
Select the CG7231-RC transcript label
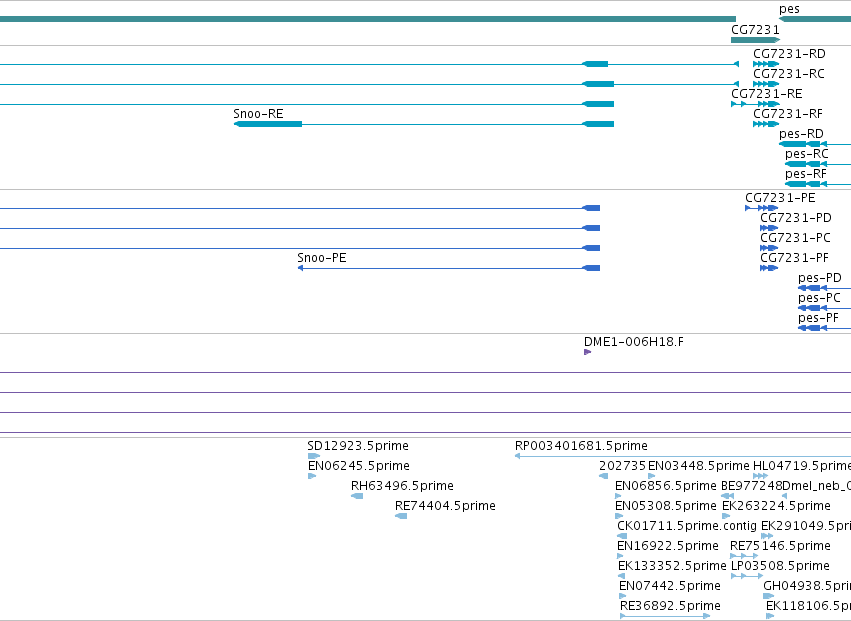tap(789, 74)
